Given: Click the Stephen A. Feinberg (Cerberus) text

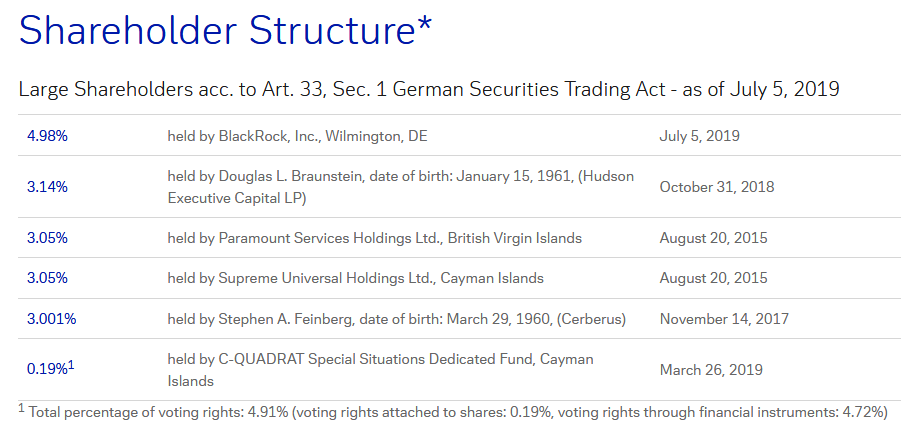Looking at the screenshot, I should tap(396, 319).
